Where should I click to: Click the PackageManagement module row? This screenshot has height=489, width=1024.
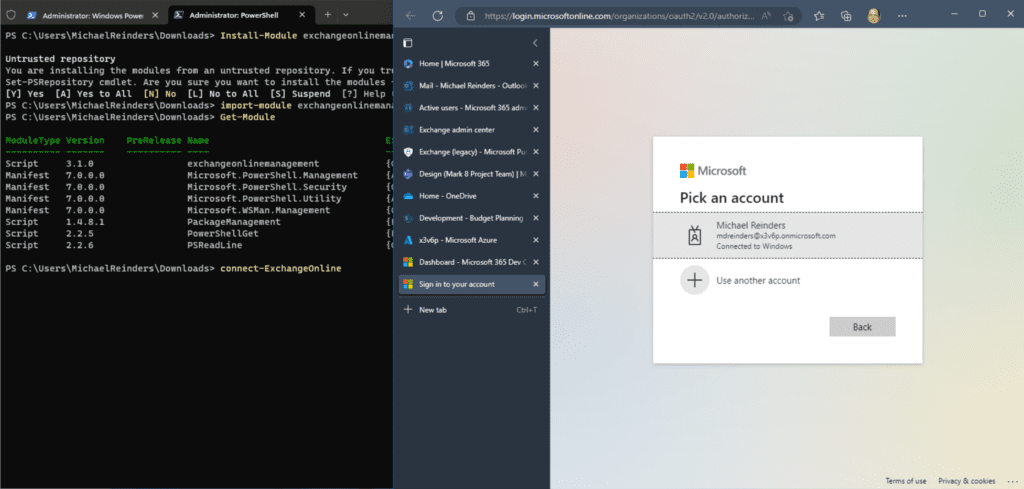coord(199,221)
